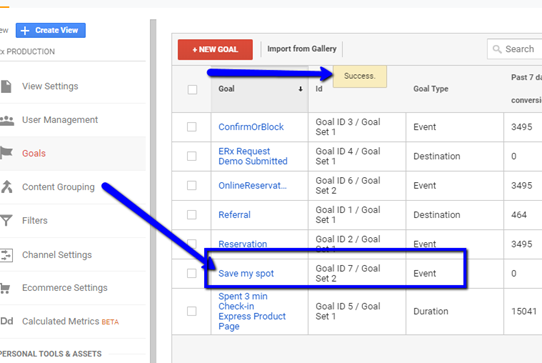Click the View Settings document icon

click(x=6, y=86)
